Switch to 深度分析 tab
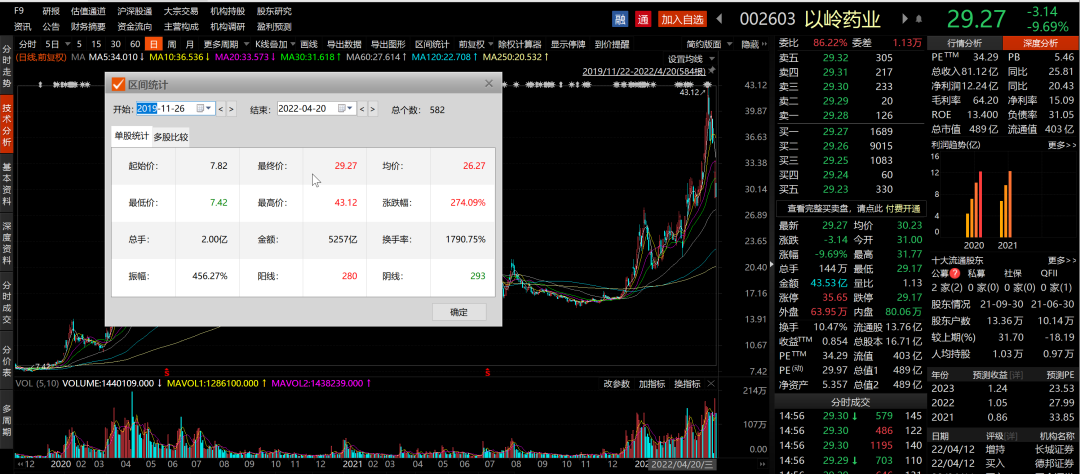The image size is (1080, 474). pyautogui.click(x=1040, y=43)
